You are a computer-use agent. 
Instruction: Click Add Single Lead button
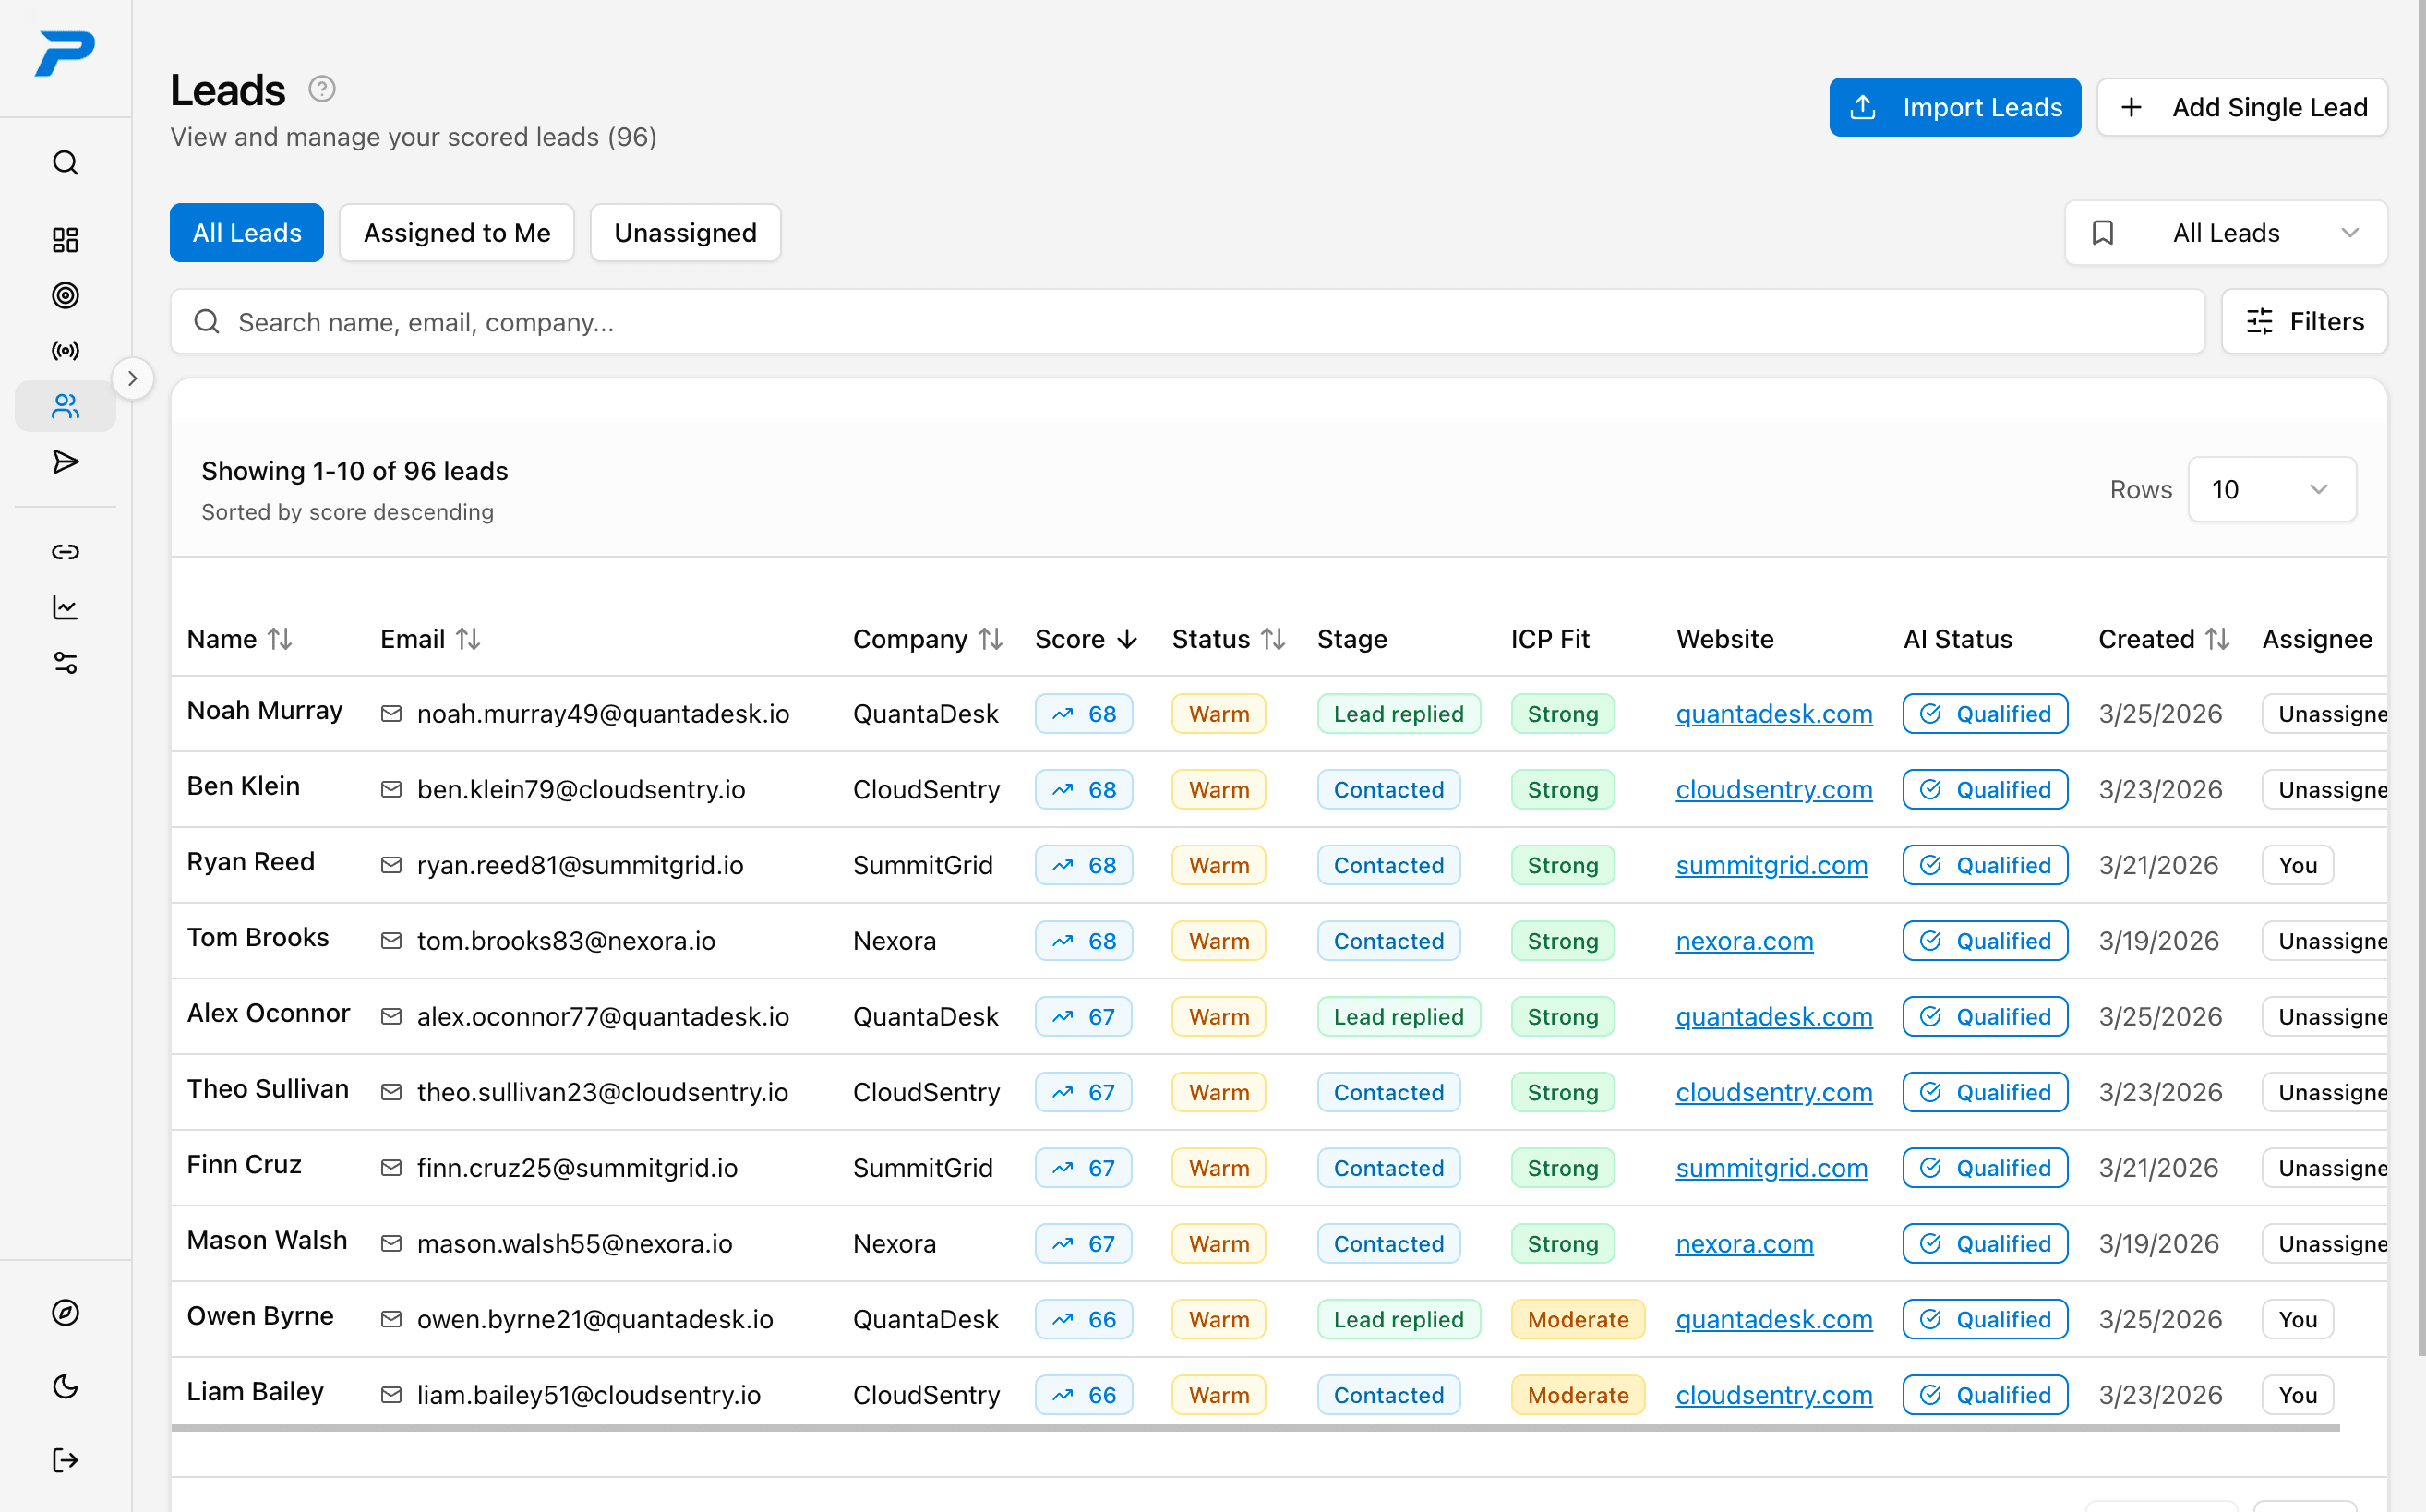point(2242,107)
